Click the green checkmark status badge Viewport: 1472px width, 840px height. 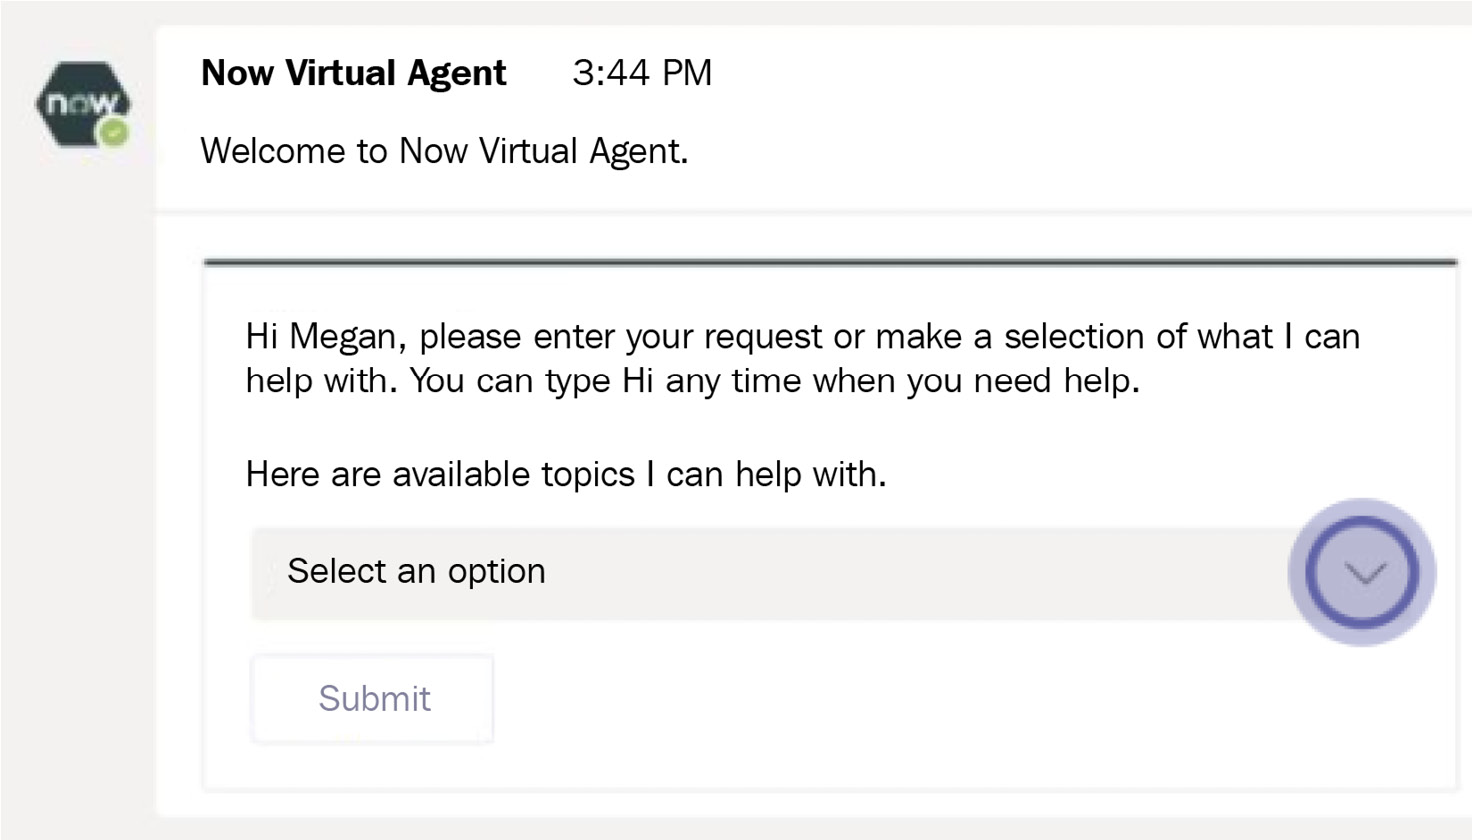(x=115, y=132)
